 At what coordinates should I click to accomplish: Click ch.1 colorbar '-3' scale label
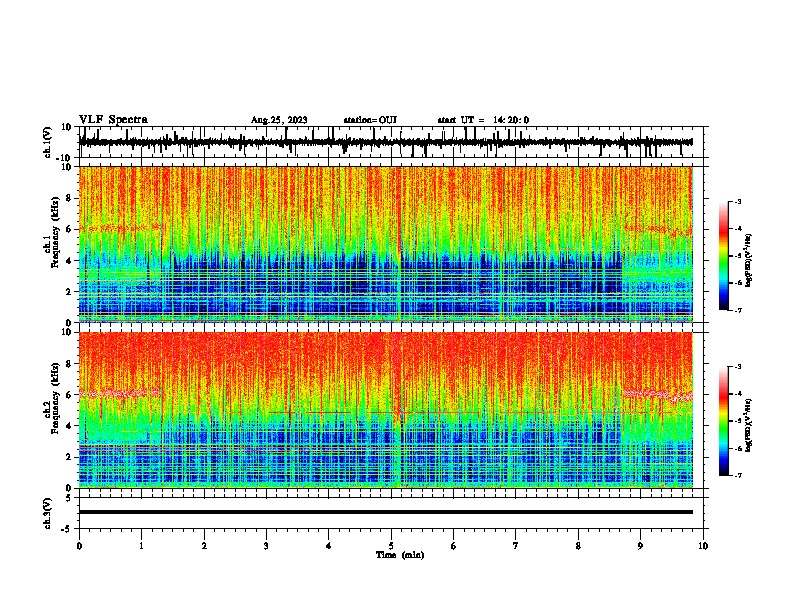click(x=738, y=201)
